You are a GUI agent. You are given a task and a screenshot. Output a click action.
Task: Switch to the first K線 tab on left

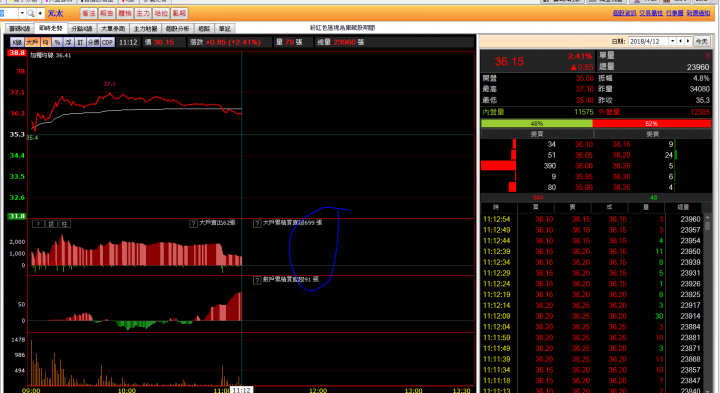[x=20, y=28]
